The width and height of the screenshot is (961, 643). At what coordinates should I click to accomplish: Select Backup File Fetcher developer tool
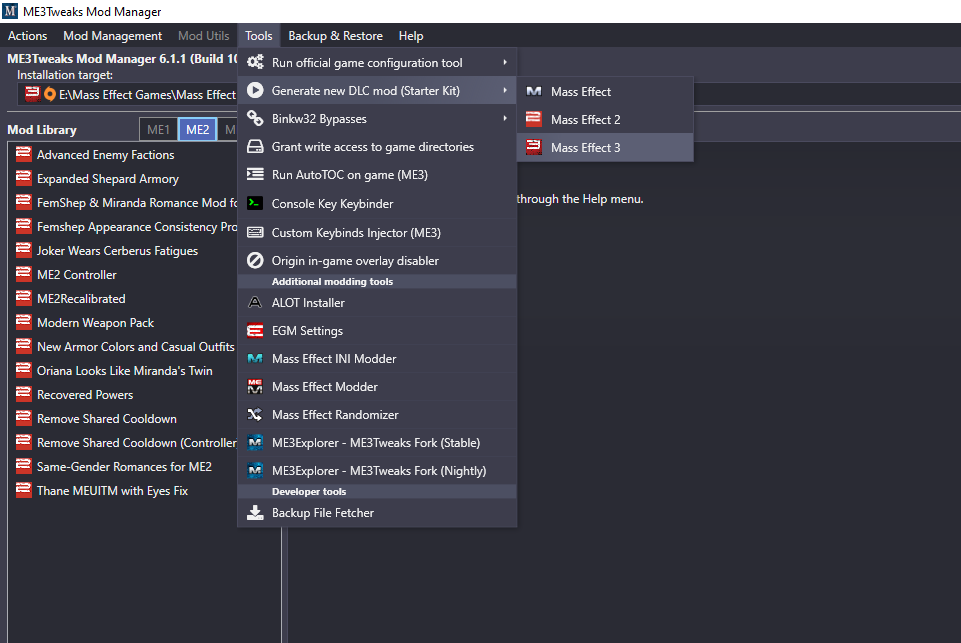pos(377,512)
